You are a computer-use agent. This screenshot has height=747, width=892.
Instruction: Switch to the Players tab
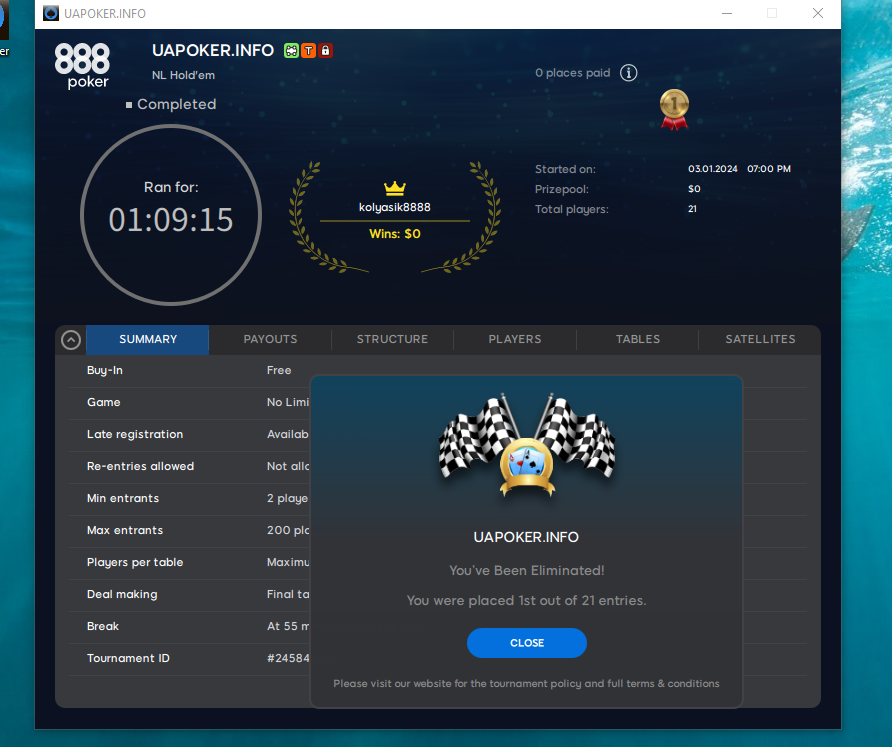515,340
